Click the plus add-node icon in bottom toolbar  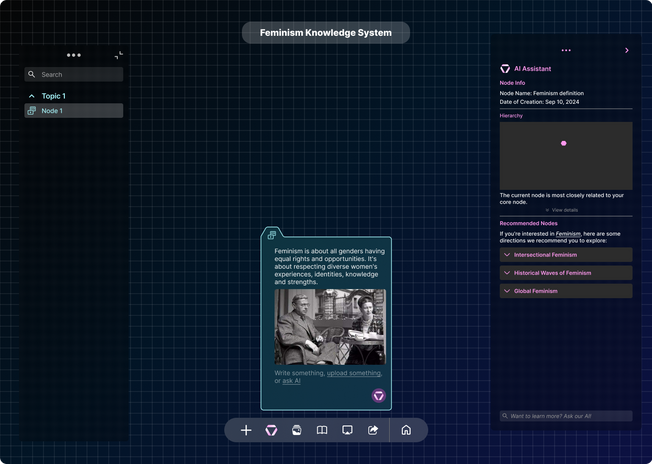pos(246,430)
